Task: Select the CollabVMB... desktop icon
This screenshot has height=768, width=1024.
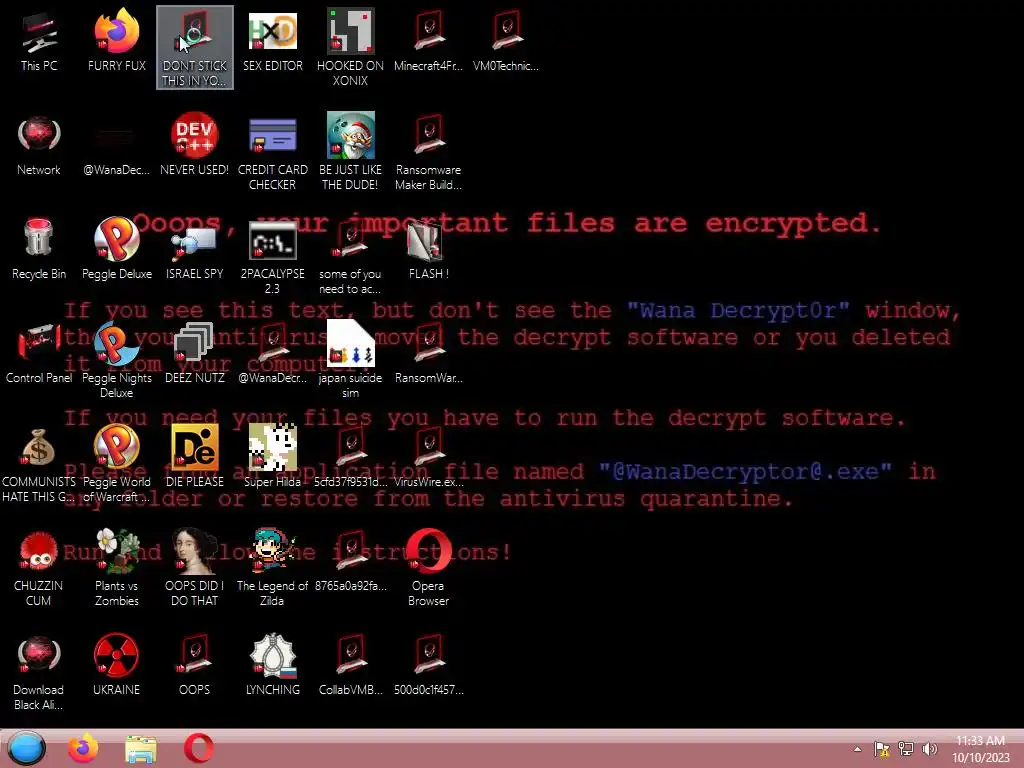Action: click(x=350, y=665)
